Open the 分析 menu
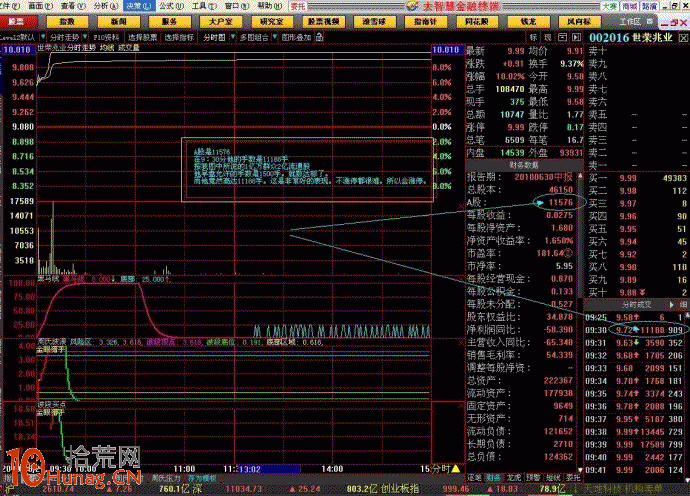Viewport: 690px width, 496px height. (x=106, y=6)
